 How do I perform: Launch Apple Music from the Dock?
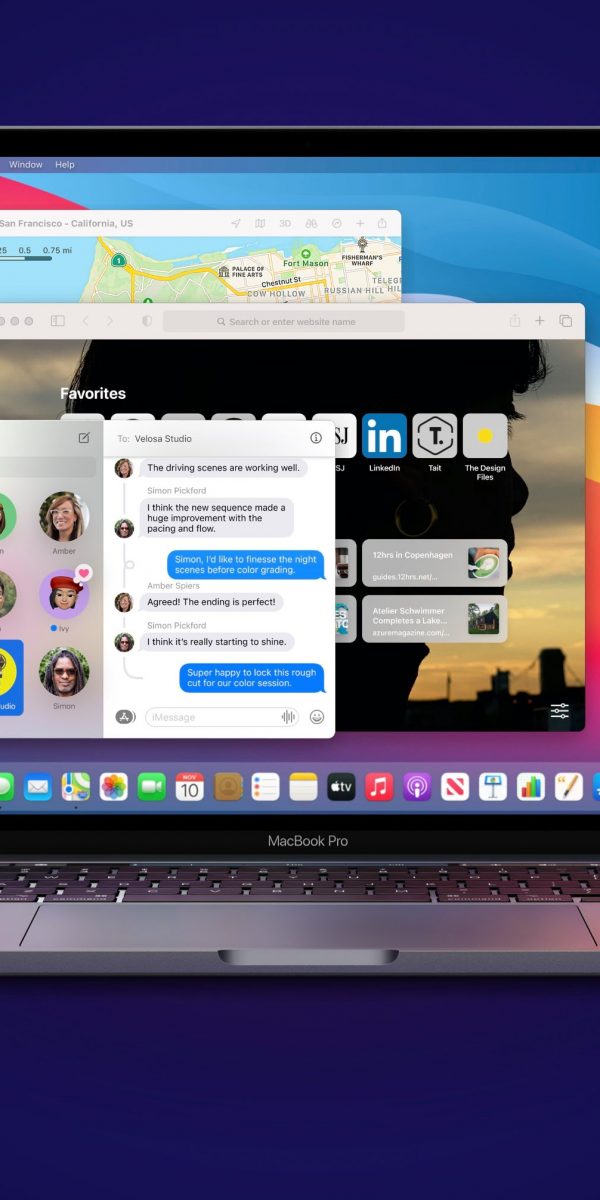(x=379, y=787)
